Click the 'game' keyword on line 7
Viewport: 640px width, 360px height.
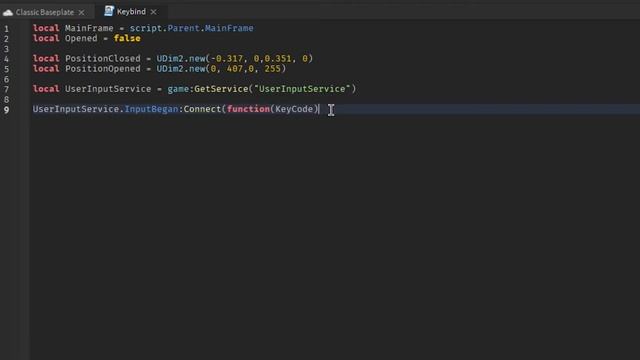click(178, 89)
